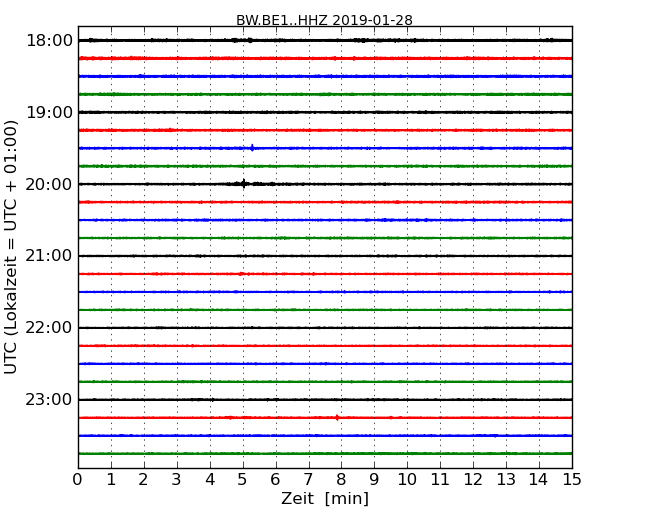Click the x-axis tick label 5
Screen dimensions: 650x520
pyautogui.click(x=243, y=479)
